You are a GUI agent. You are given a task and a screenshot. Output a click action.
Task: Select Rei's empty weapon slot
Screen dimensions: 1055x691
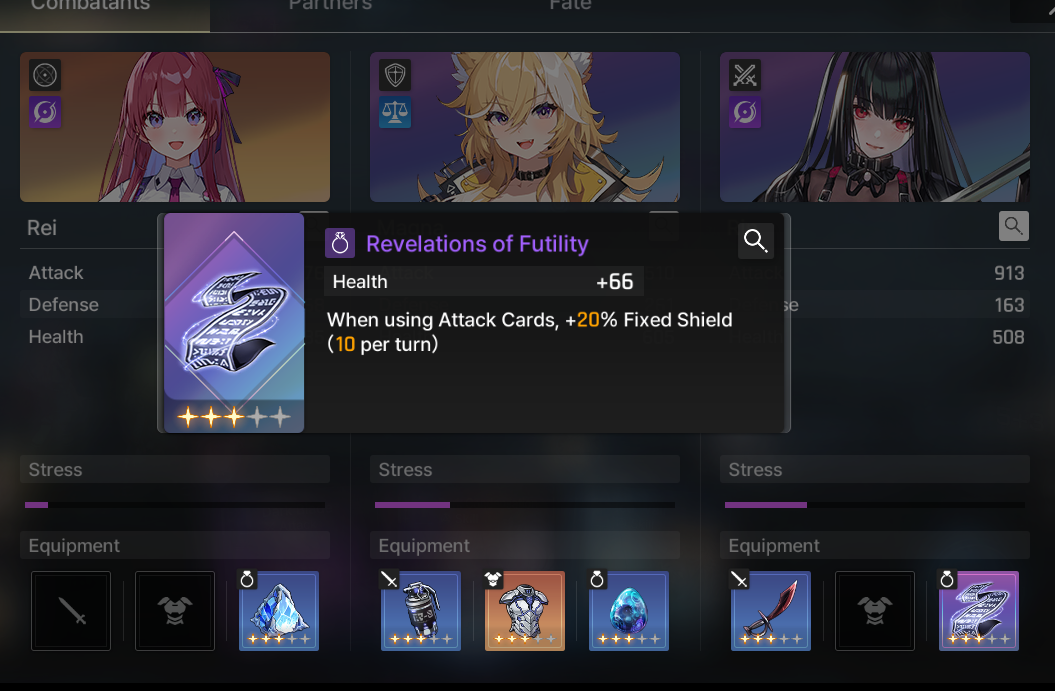tap(71, 611)
